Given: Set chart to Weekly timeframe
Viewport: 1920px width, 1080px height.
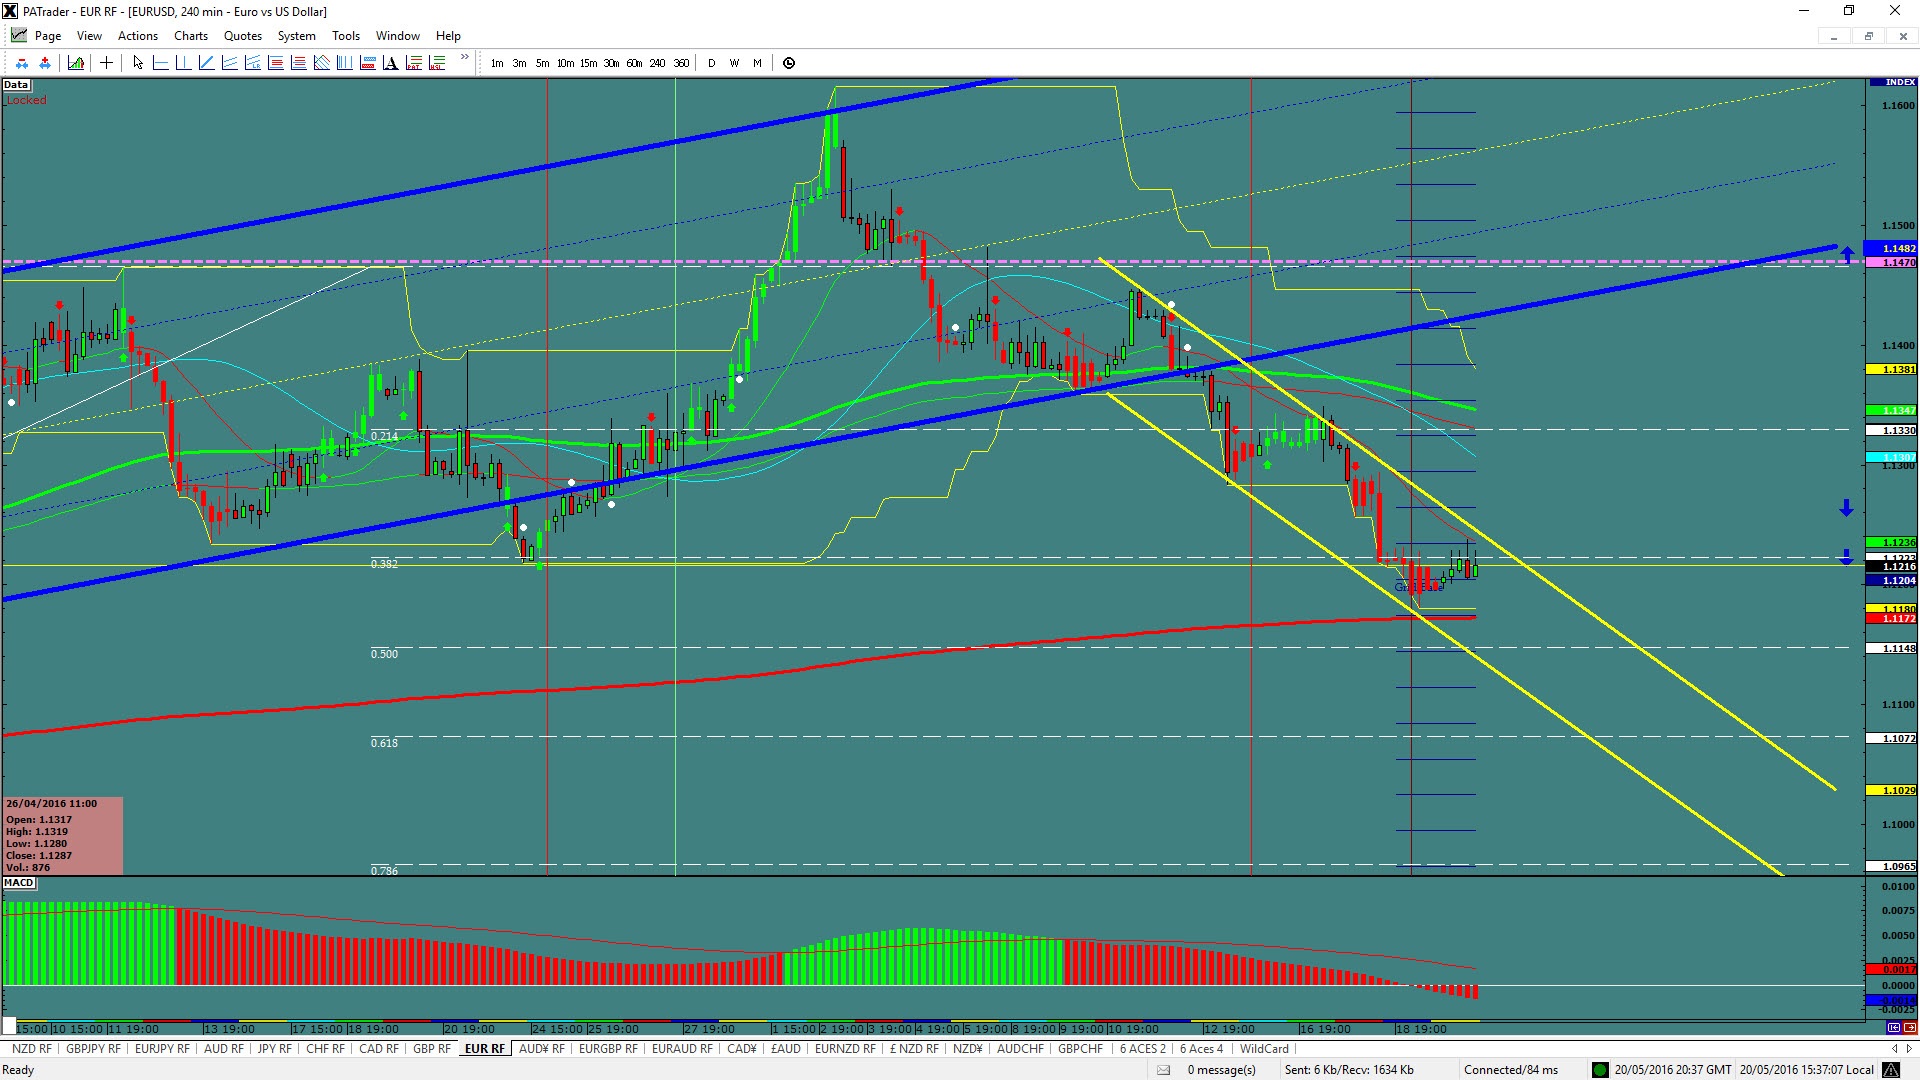Looking at the screenshot, I should click(734, 63).
